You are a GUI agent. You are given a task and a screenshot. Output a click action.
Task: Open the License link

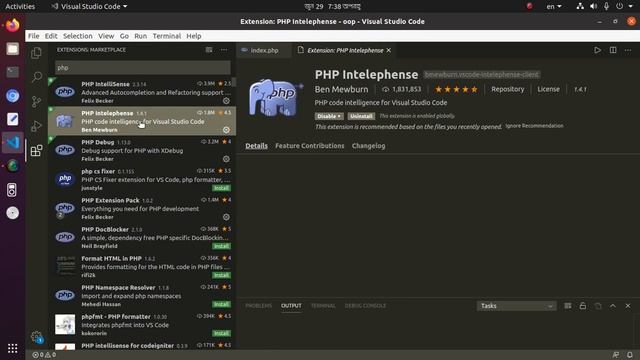click(548, 89)
